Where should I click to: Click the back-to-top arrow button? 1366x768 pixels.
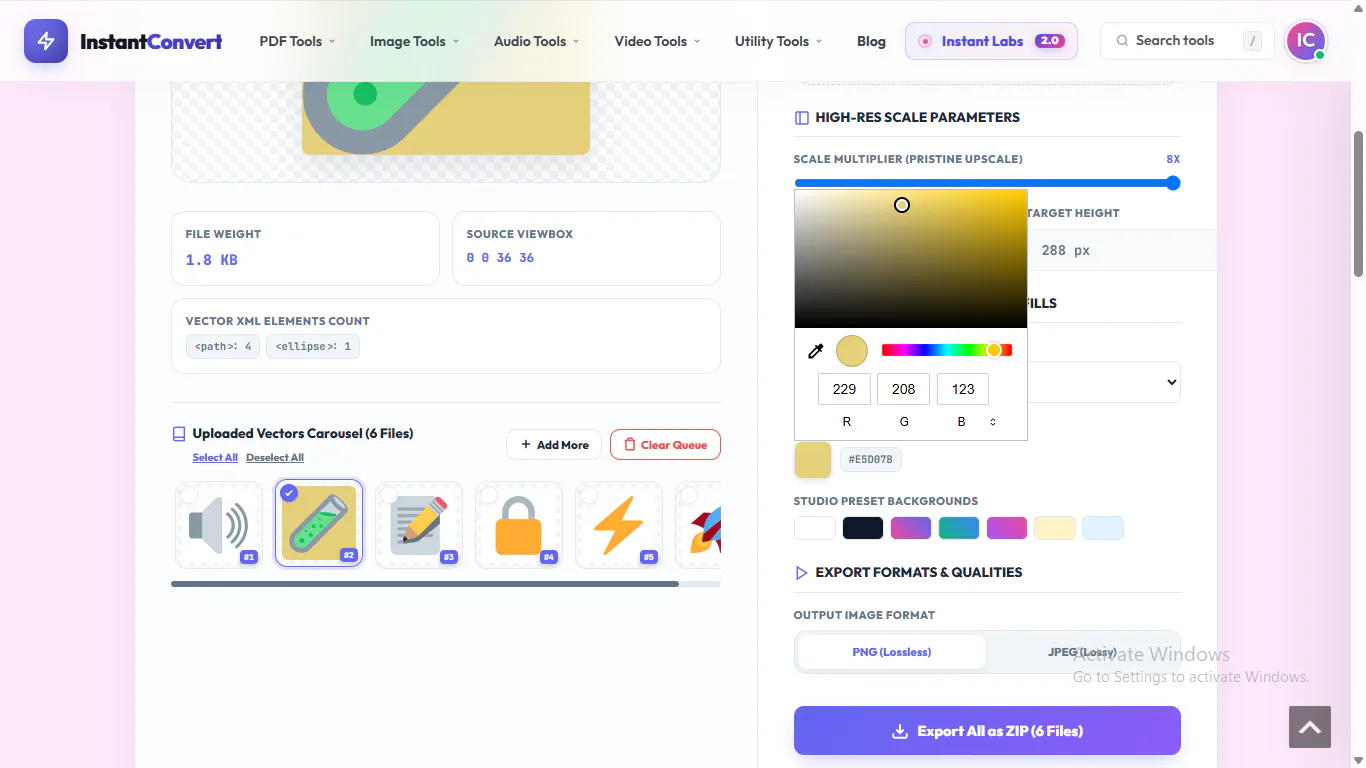pos(1310,727)
